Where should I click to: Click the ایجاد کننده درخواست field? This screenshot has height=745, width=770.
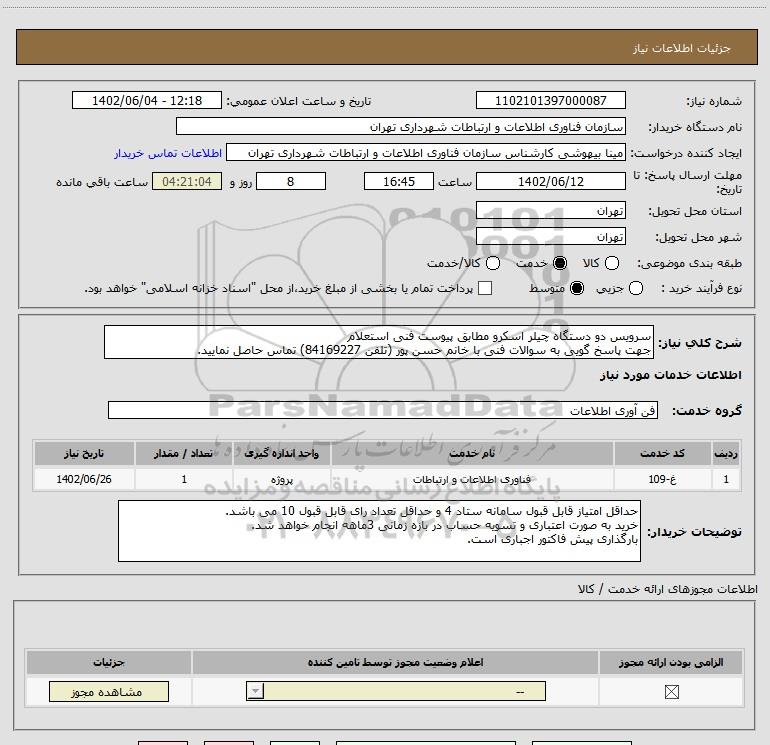[x=426, y=153]
